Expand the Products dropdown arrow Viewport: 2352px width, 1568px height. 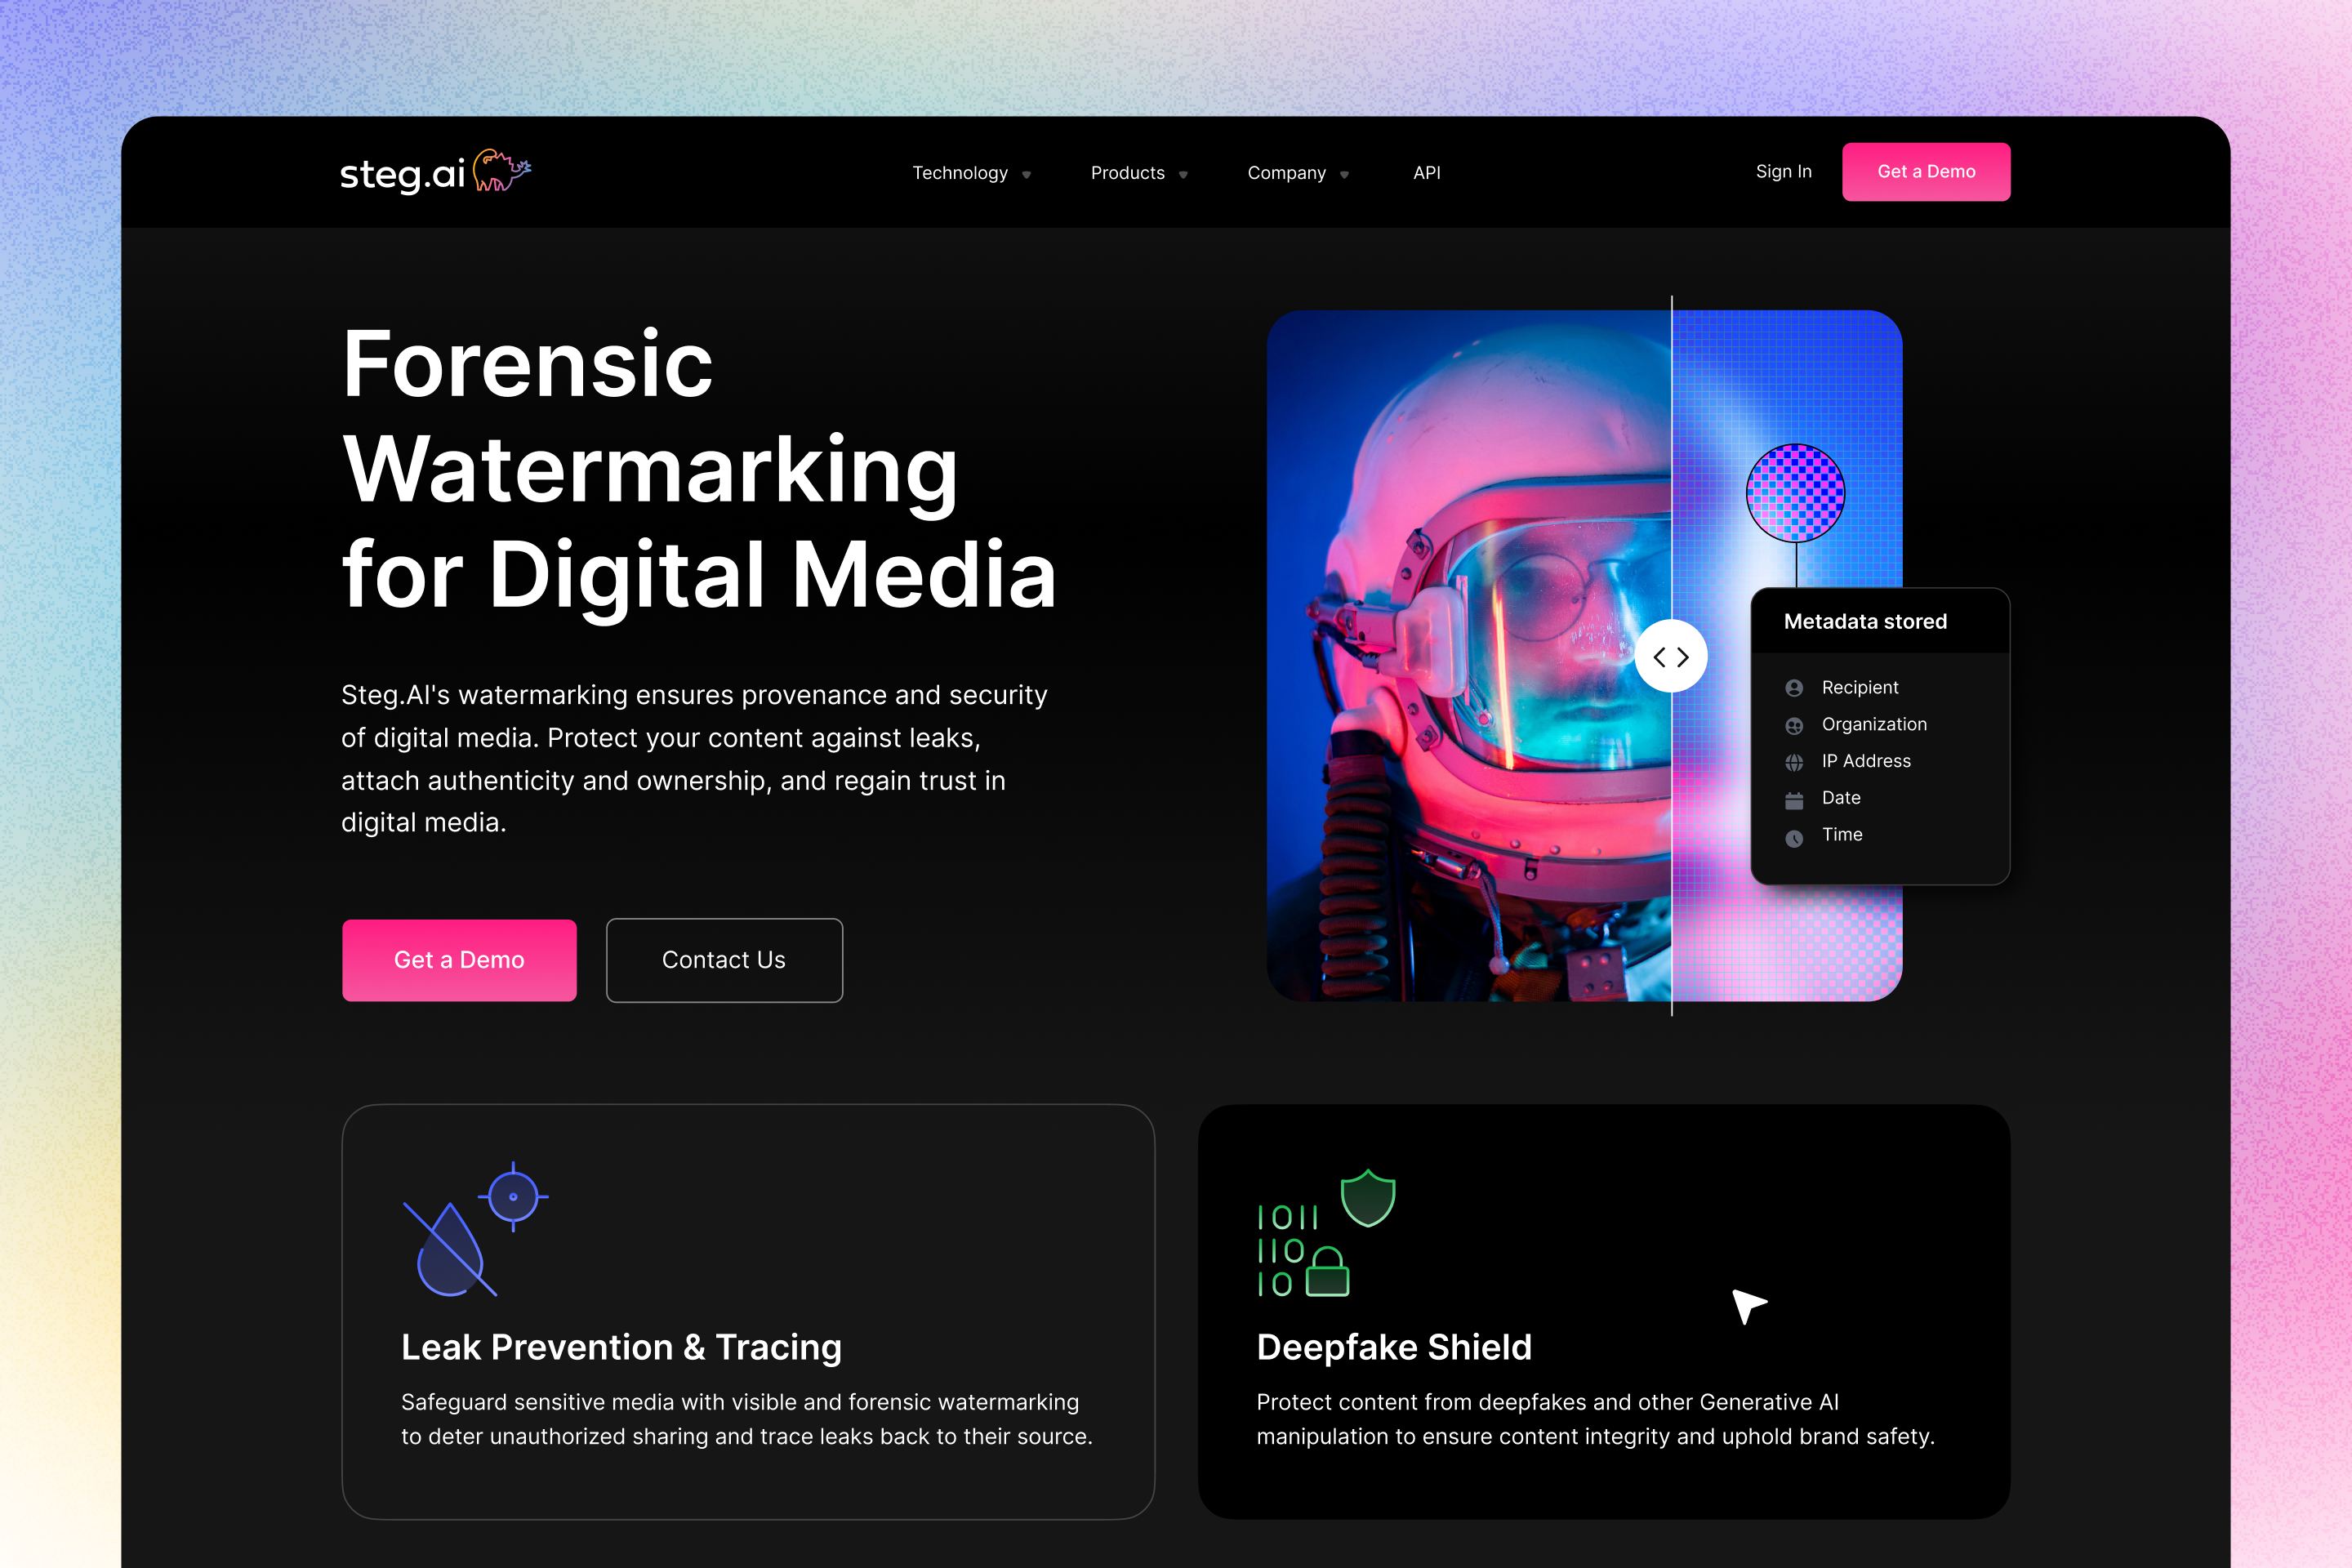pyautogui.click(x=1183, y=175)
